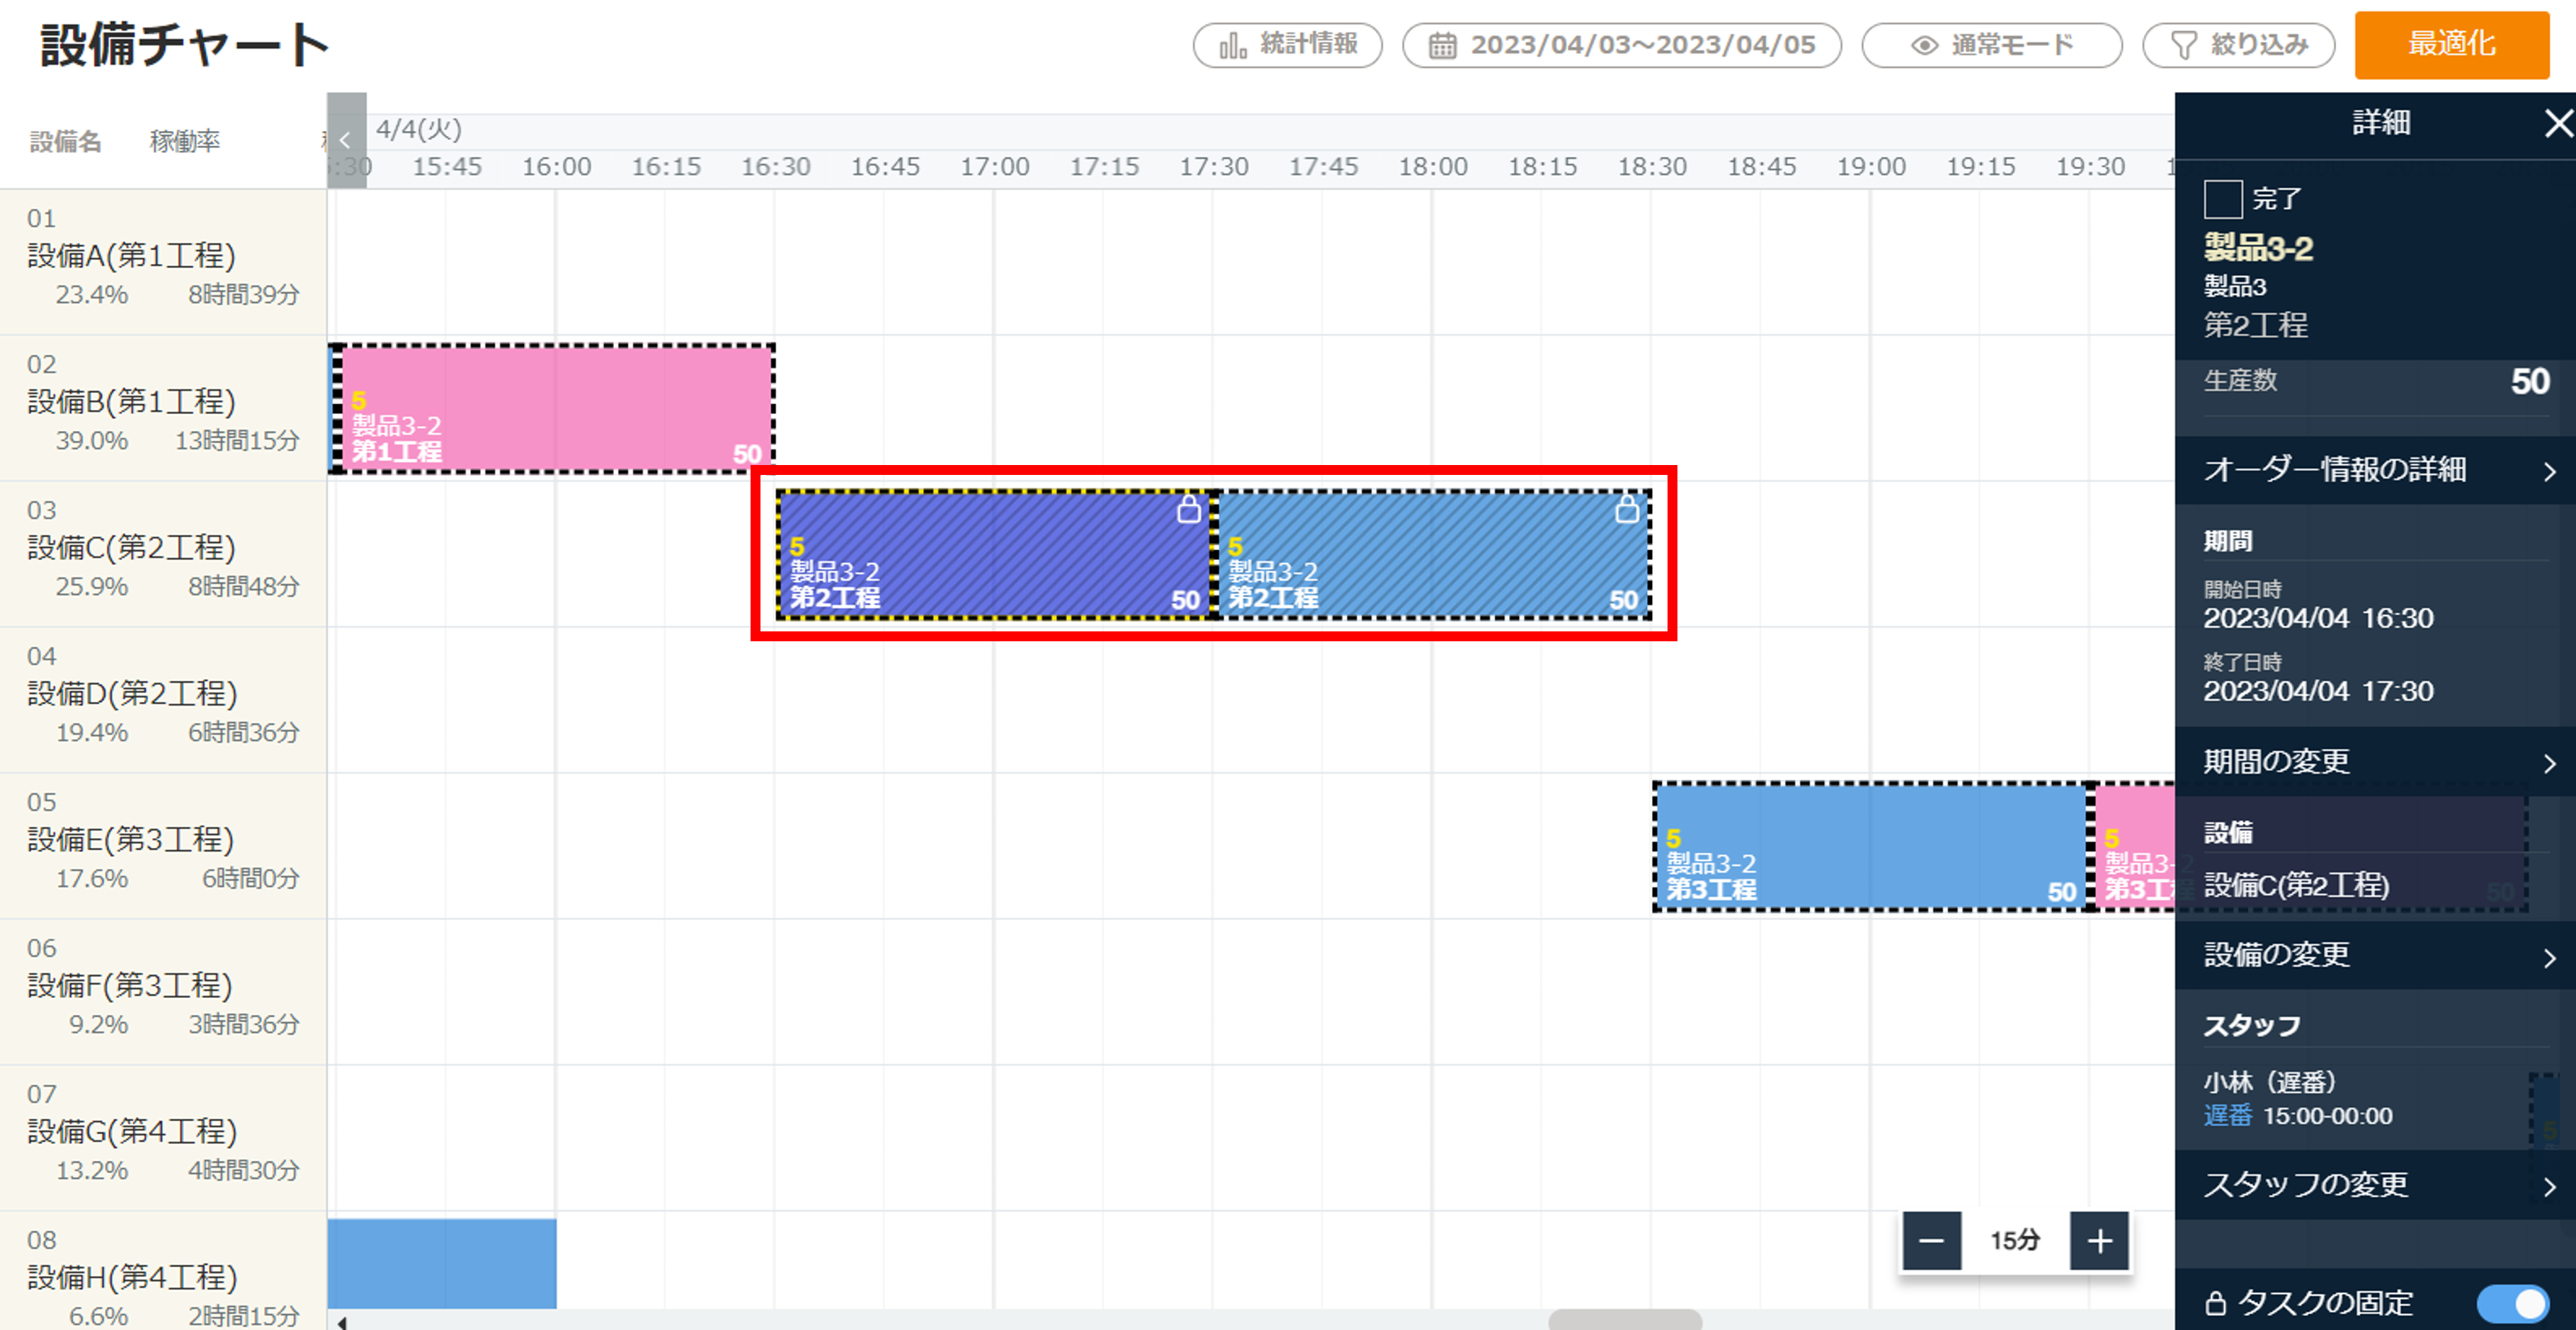Image resolution: width=2576 pixels, height=1330 pixels.
Task: Select the blue 製品3-2 第3工程 task on 設備E
Action: (x=1870, y=847)
